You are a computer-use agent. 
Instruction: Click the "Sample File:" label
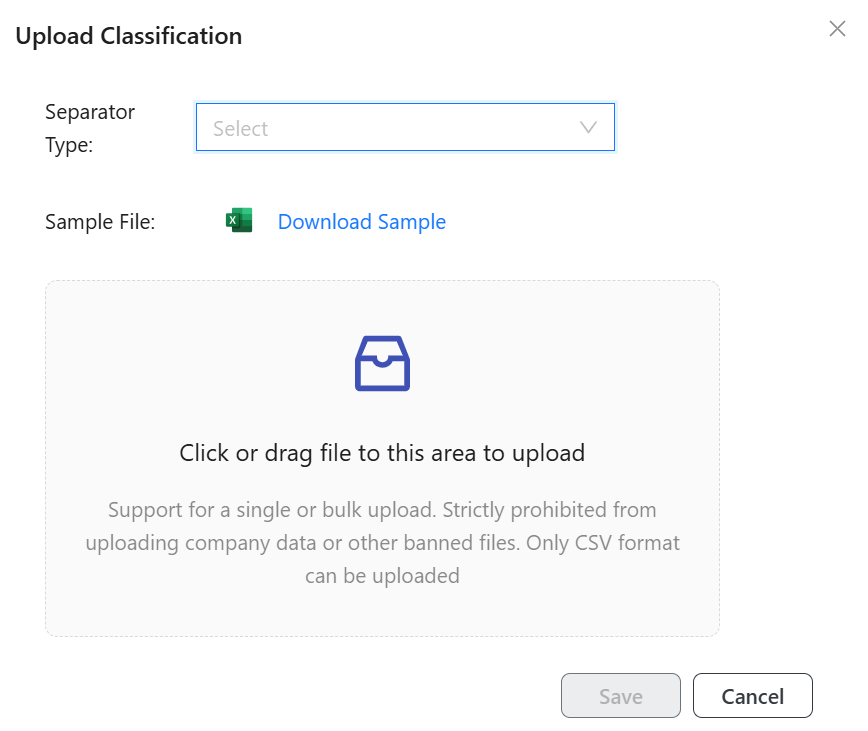[100, 222]
